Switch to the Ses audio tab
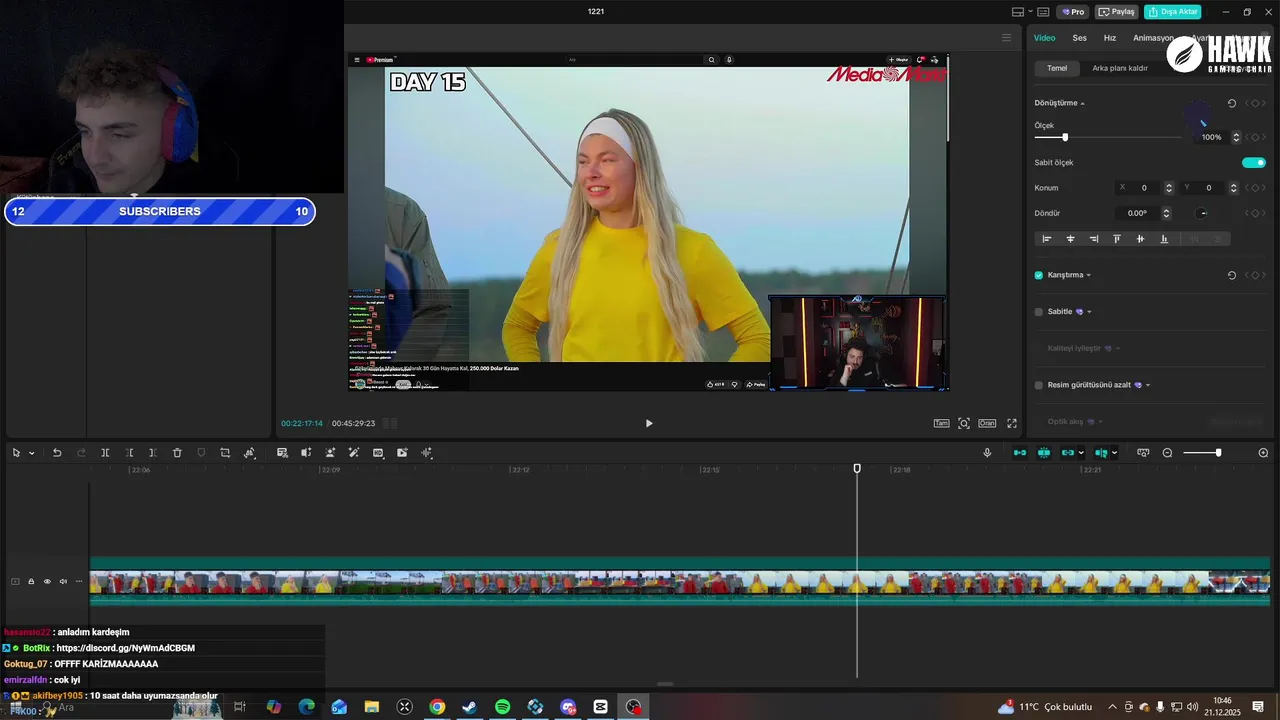This screenshot has height=720, width=1280. (1080, 38)
